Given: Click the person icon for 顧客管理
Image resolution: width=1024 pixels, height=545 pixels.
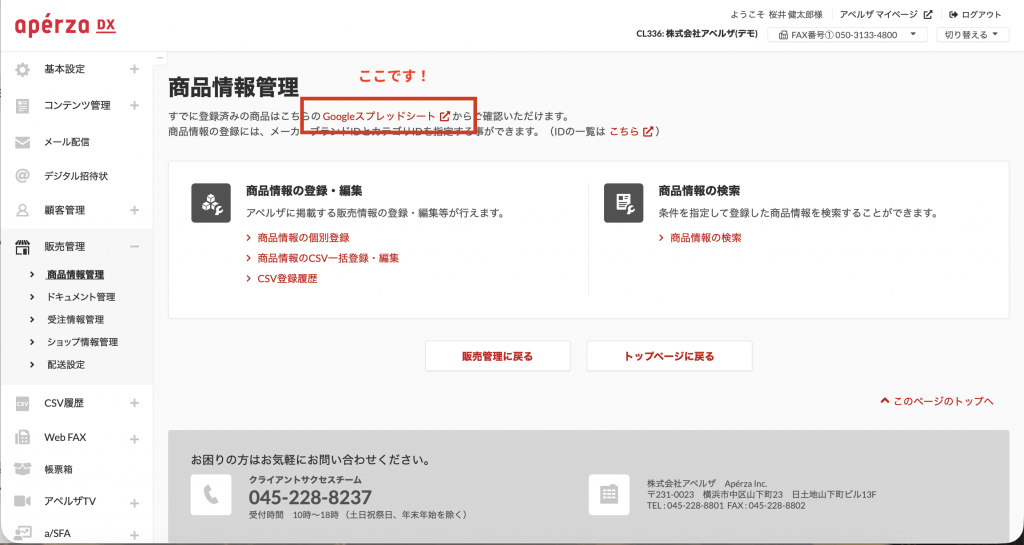Looking at the screenshot, I should [23, 211].
